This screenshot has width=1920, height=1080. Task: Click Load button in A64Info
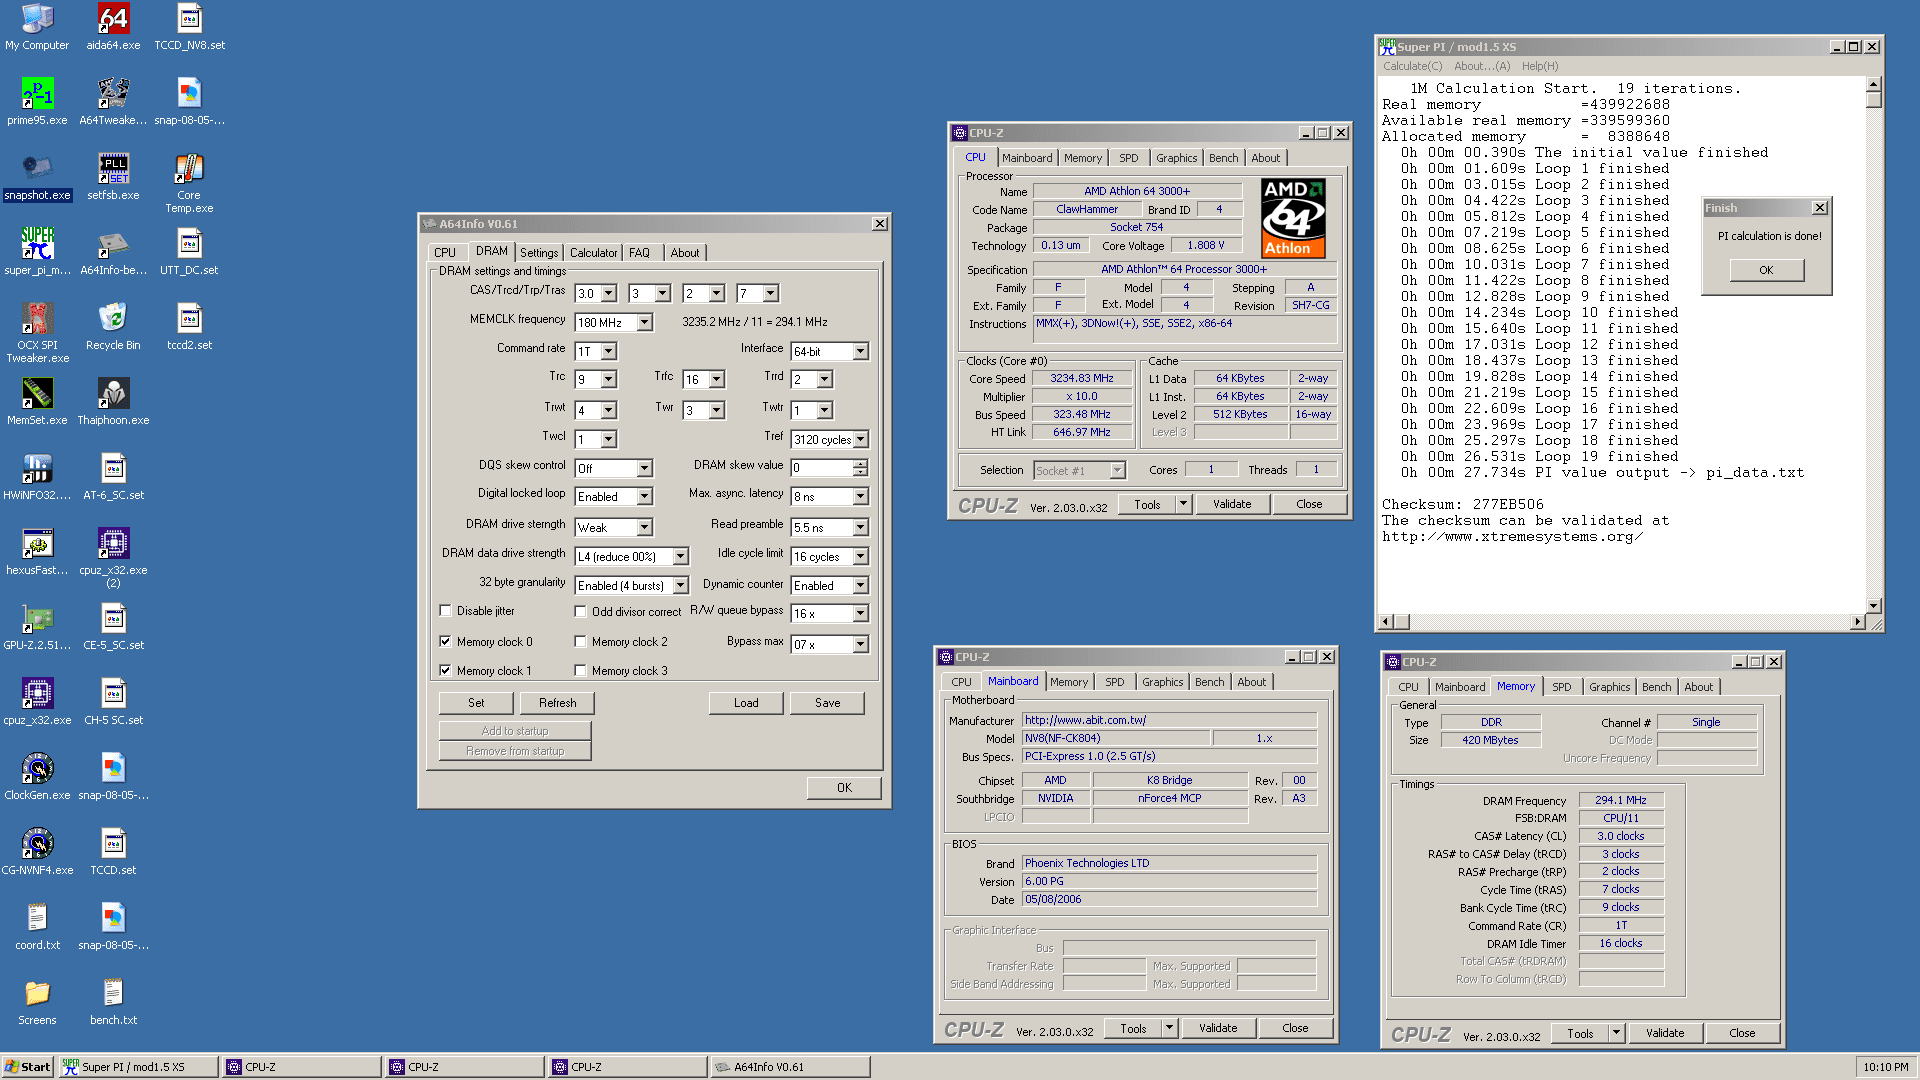click(x=746, y=703)
